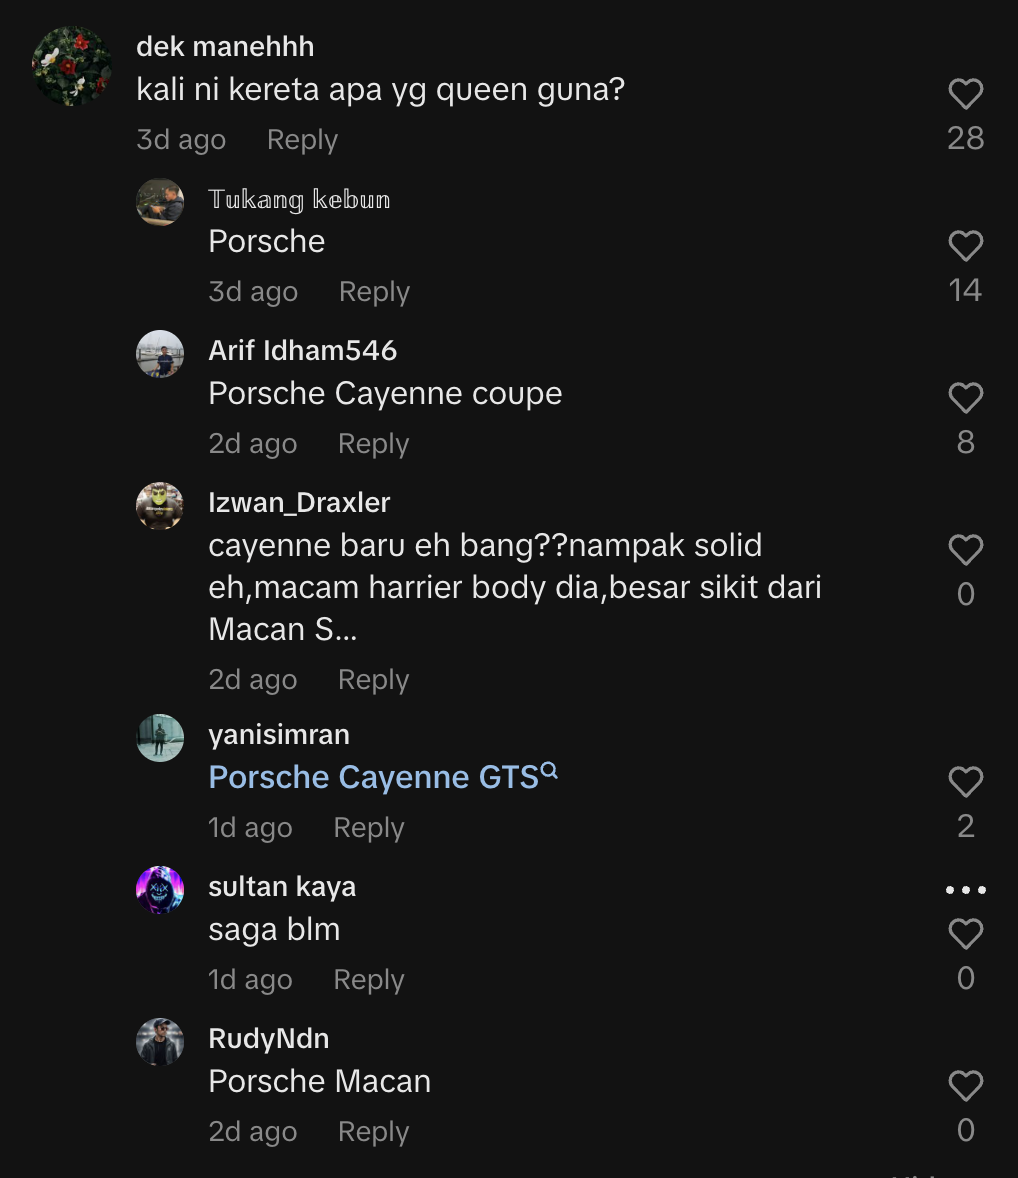Heart yanisimran's Porsche Cayenne GTS reply
This screenshot has height=1178, width=1018.
[x=965, y=782]
